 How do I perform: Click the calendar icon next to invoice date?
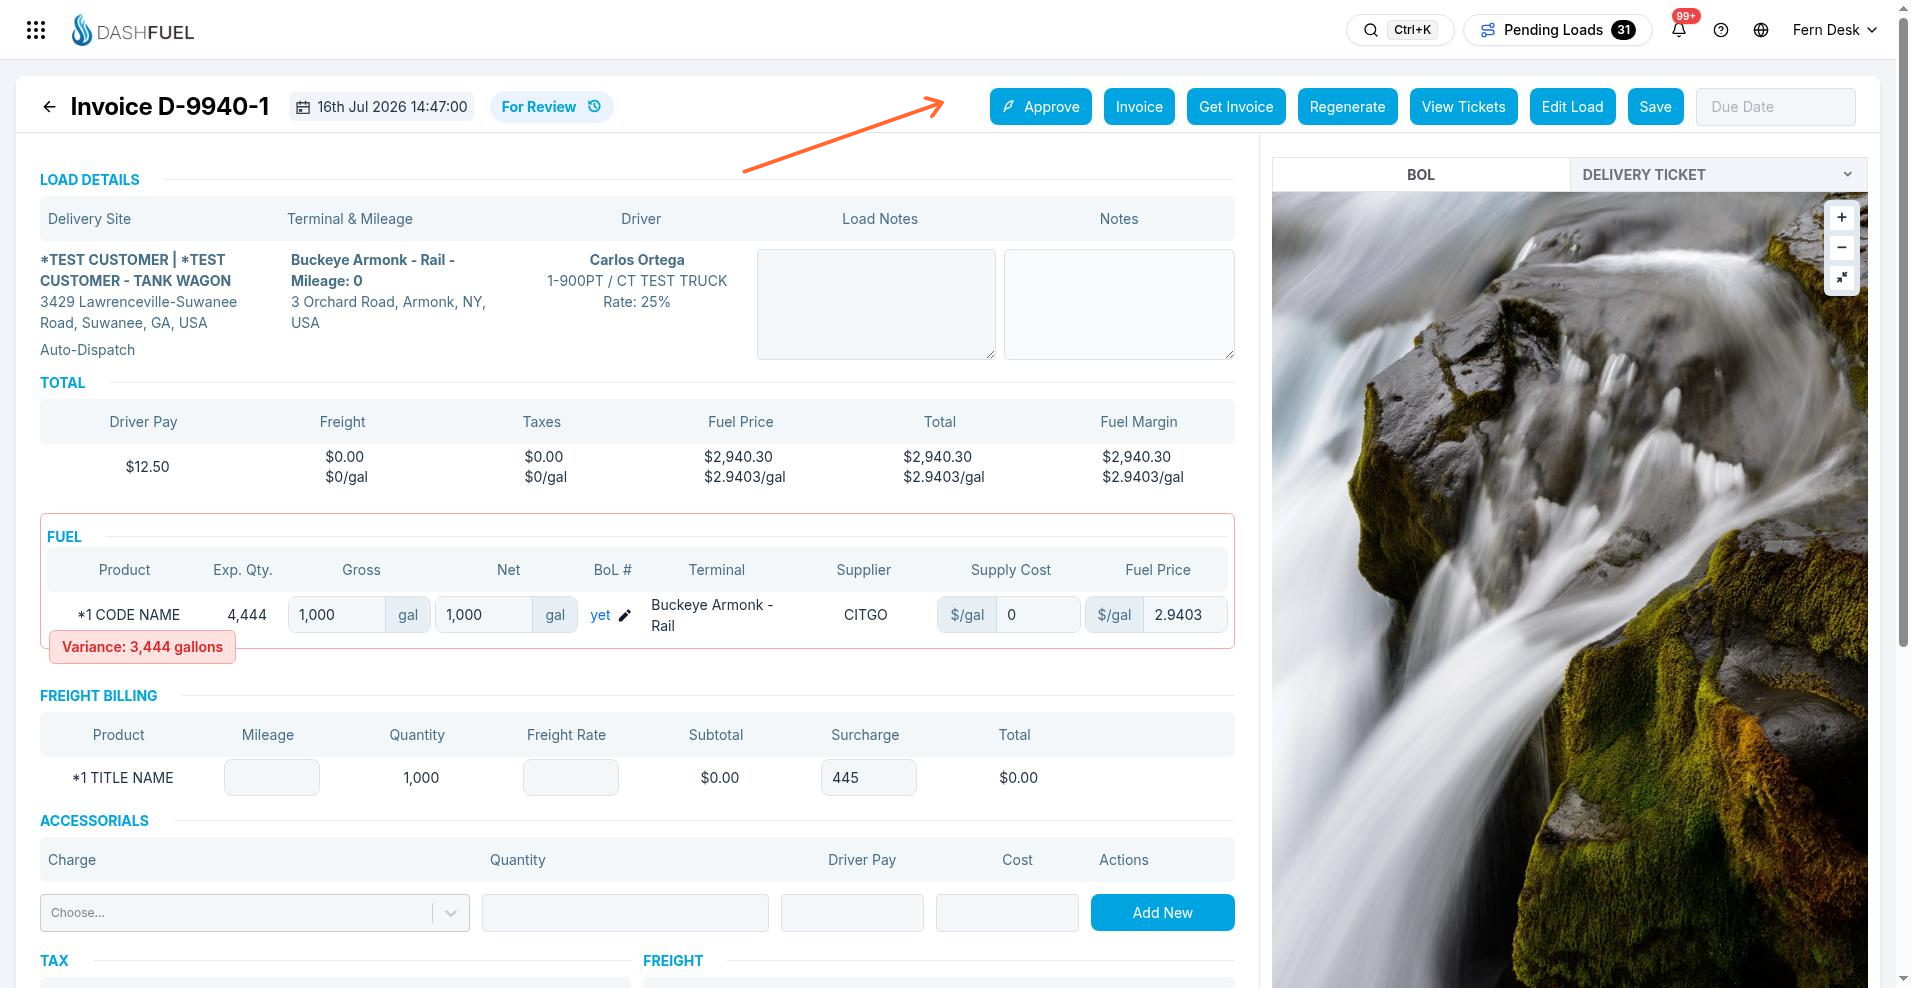coord(303,107)
